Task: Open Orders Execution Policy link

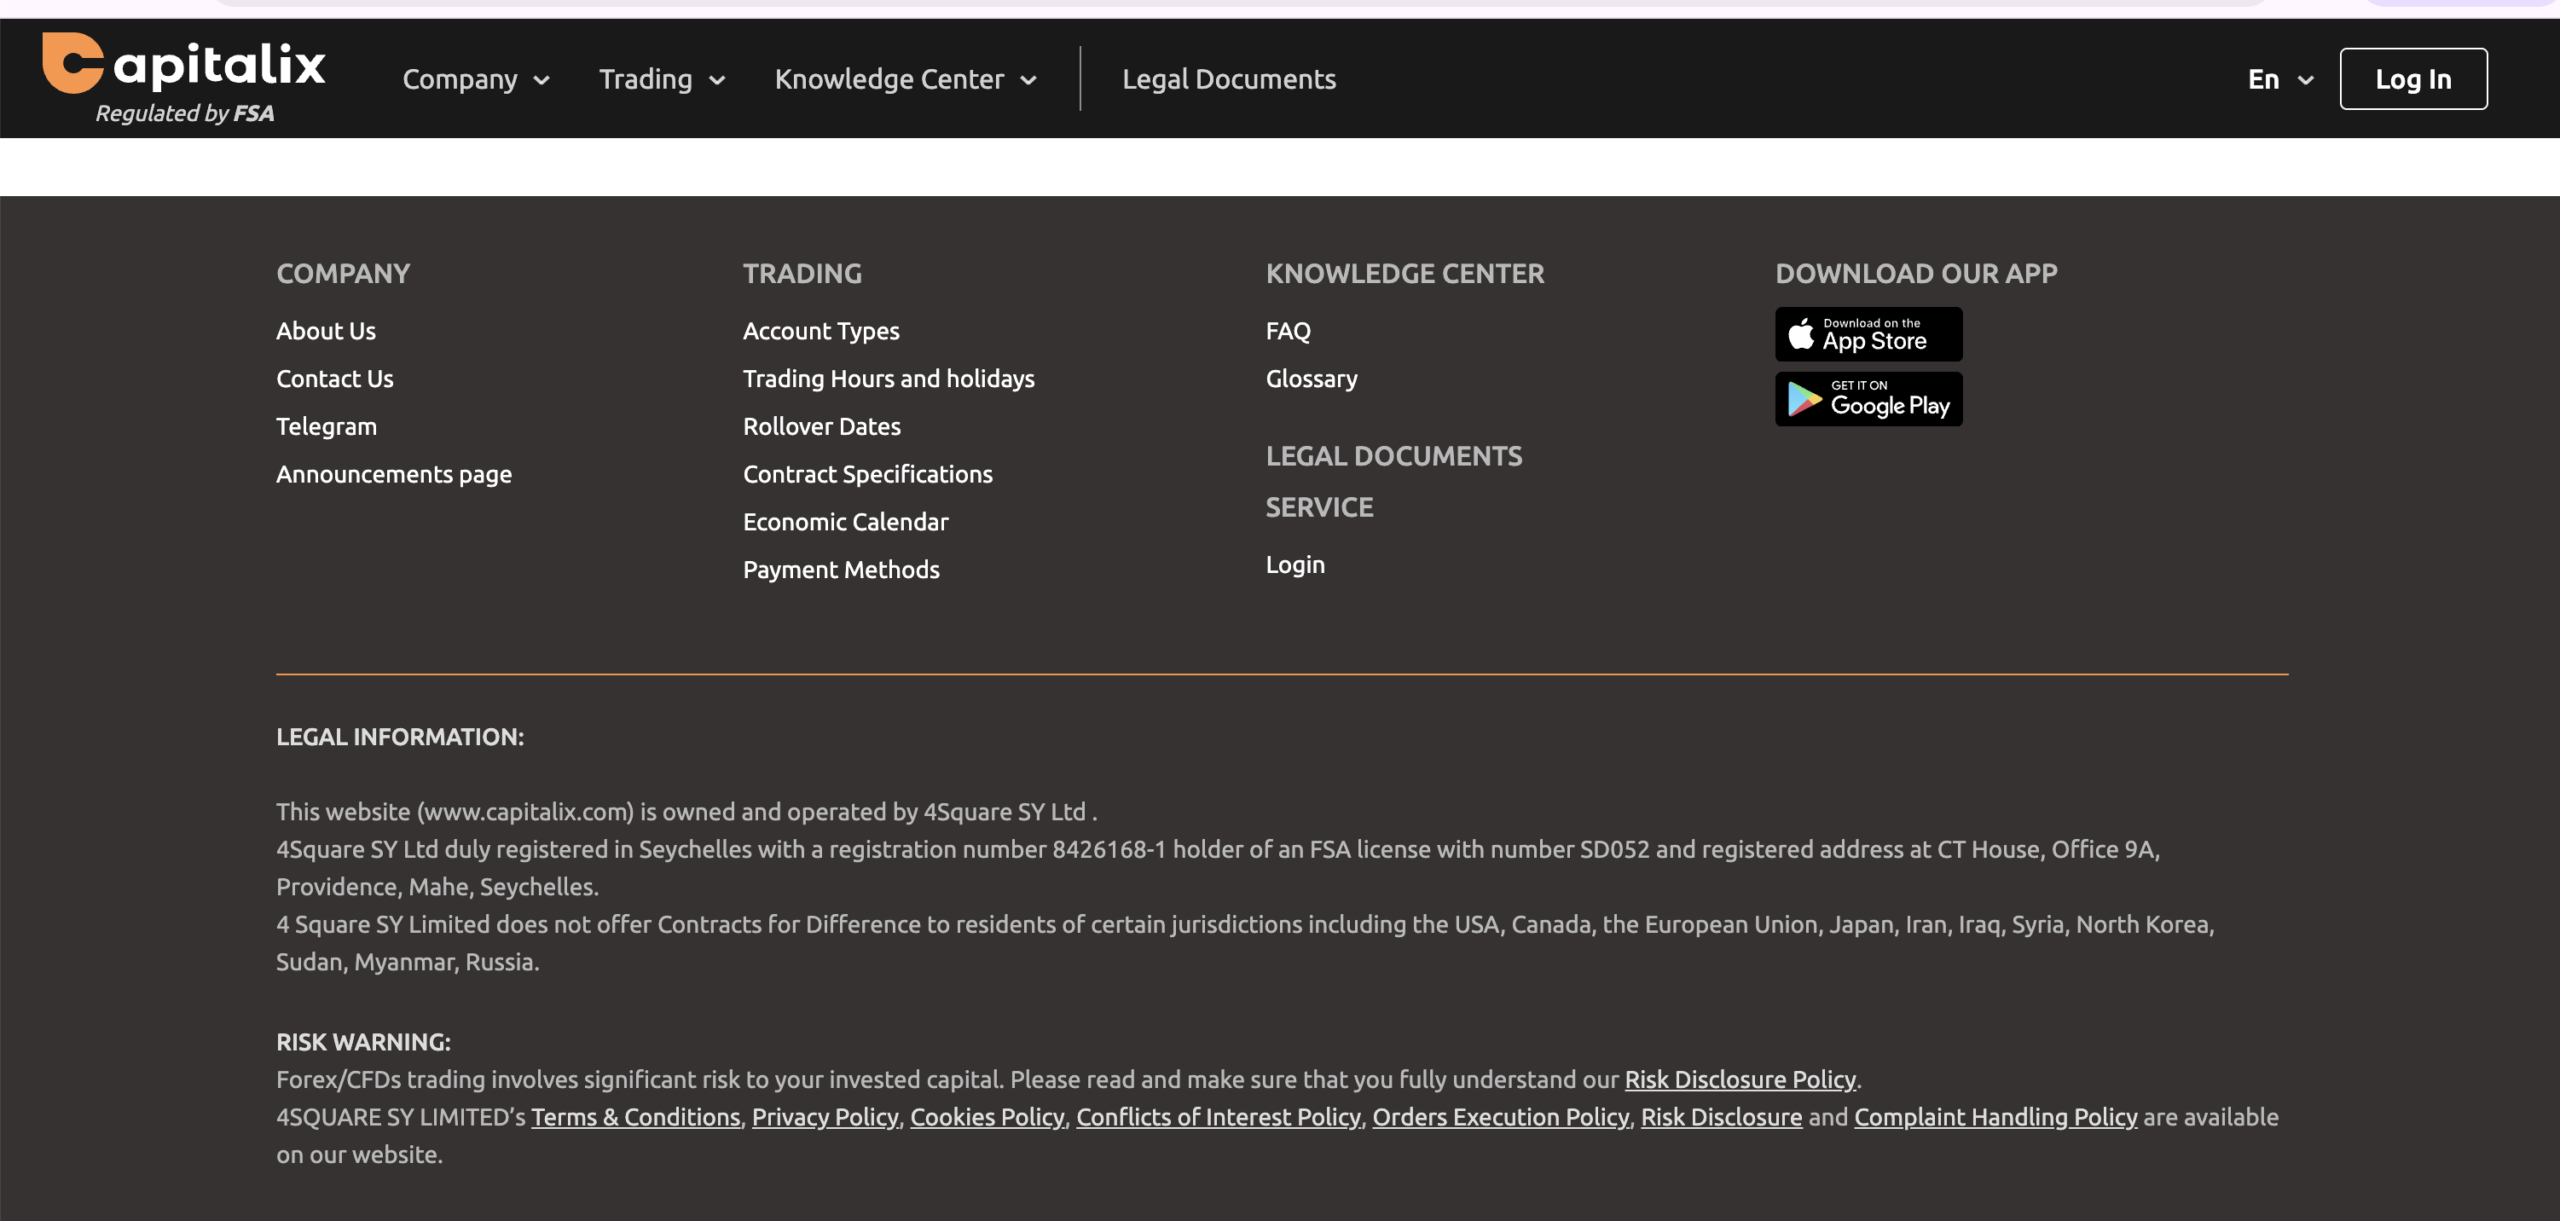Action: [x=1501, y=1117]
